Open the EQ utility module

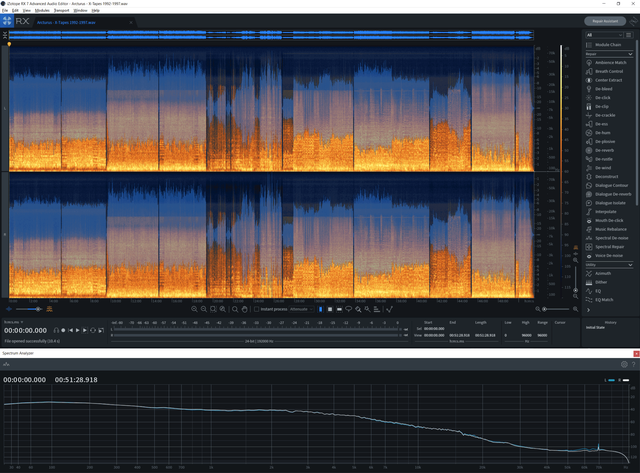(593, 291)
